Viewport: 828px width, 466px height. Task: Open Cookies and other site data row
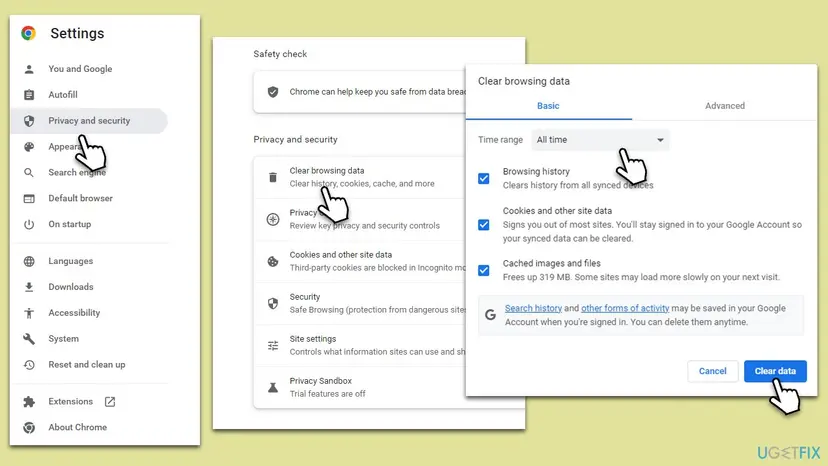coord(360,262)
